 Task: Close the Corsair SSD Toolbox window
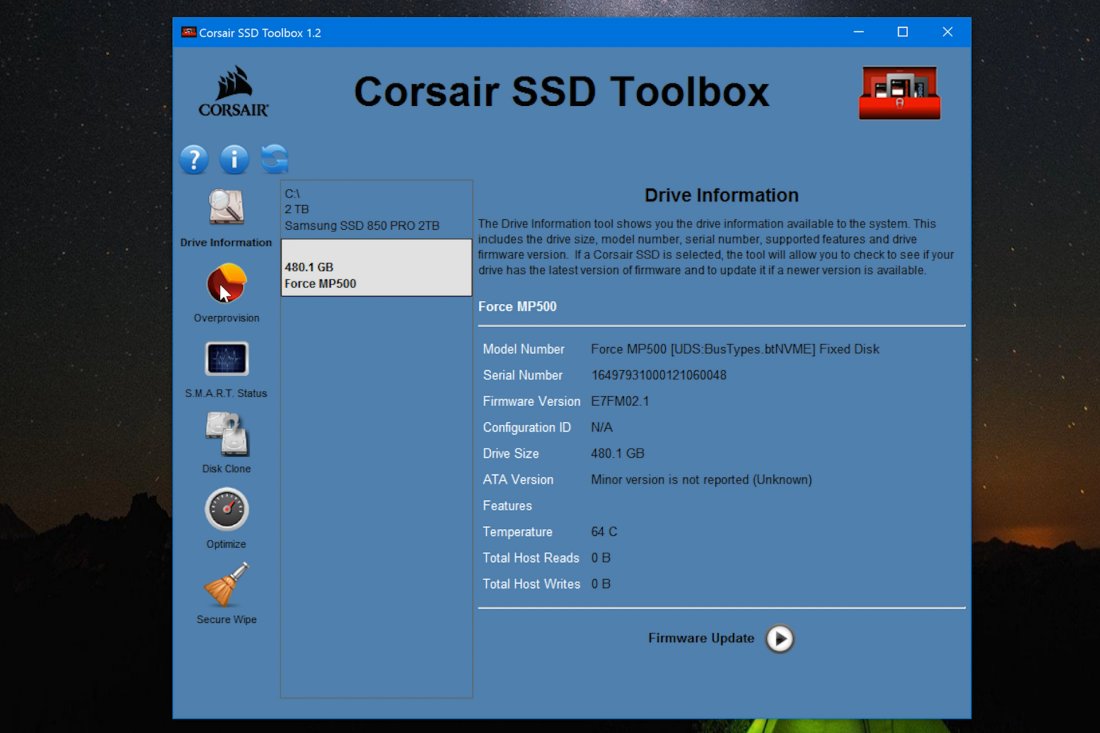[x=948, y=32]
